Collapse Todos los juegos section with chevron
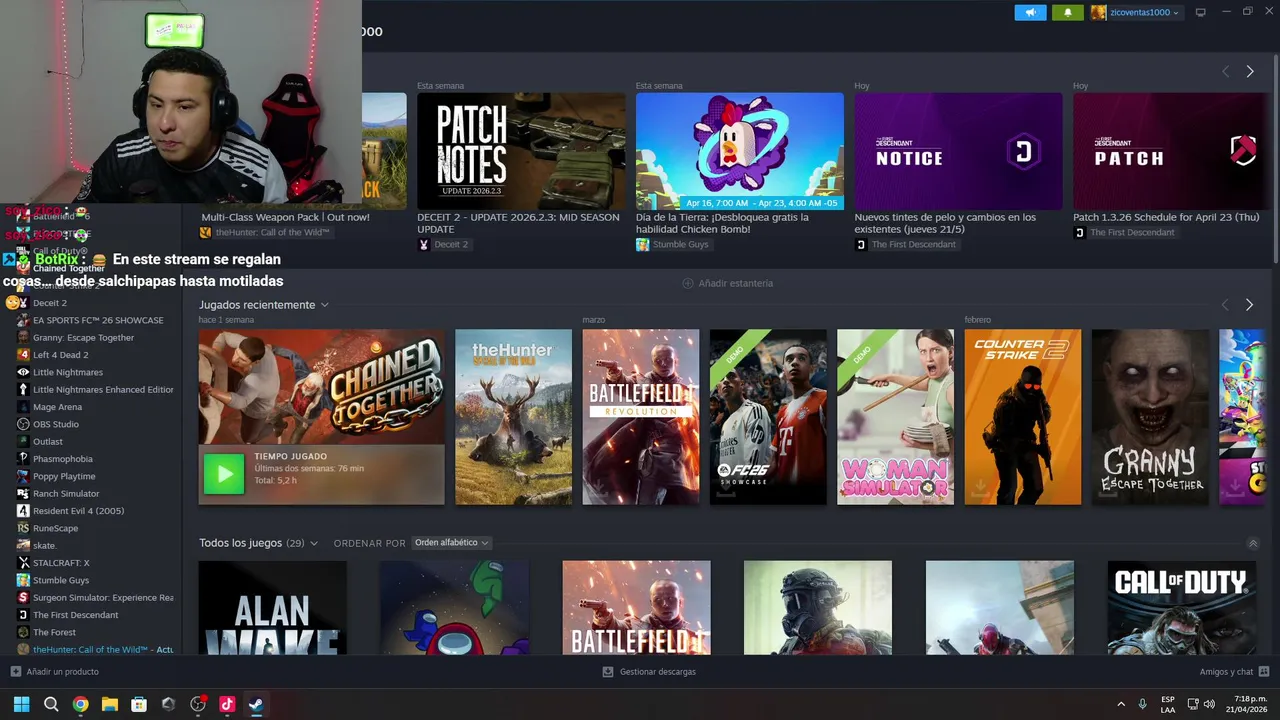 (x=1253, y=544)
